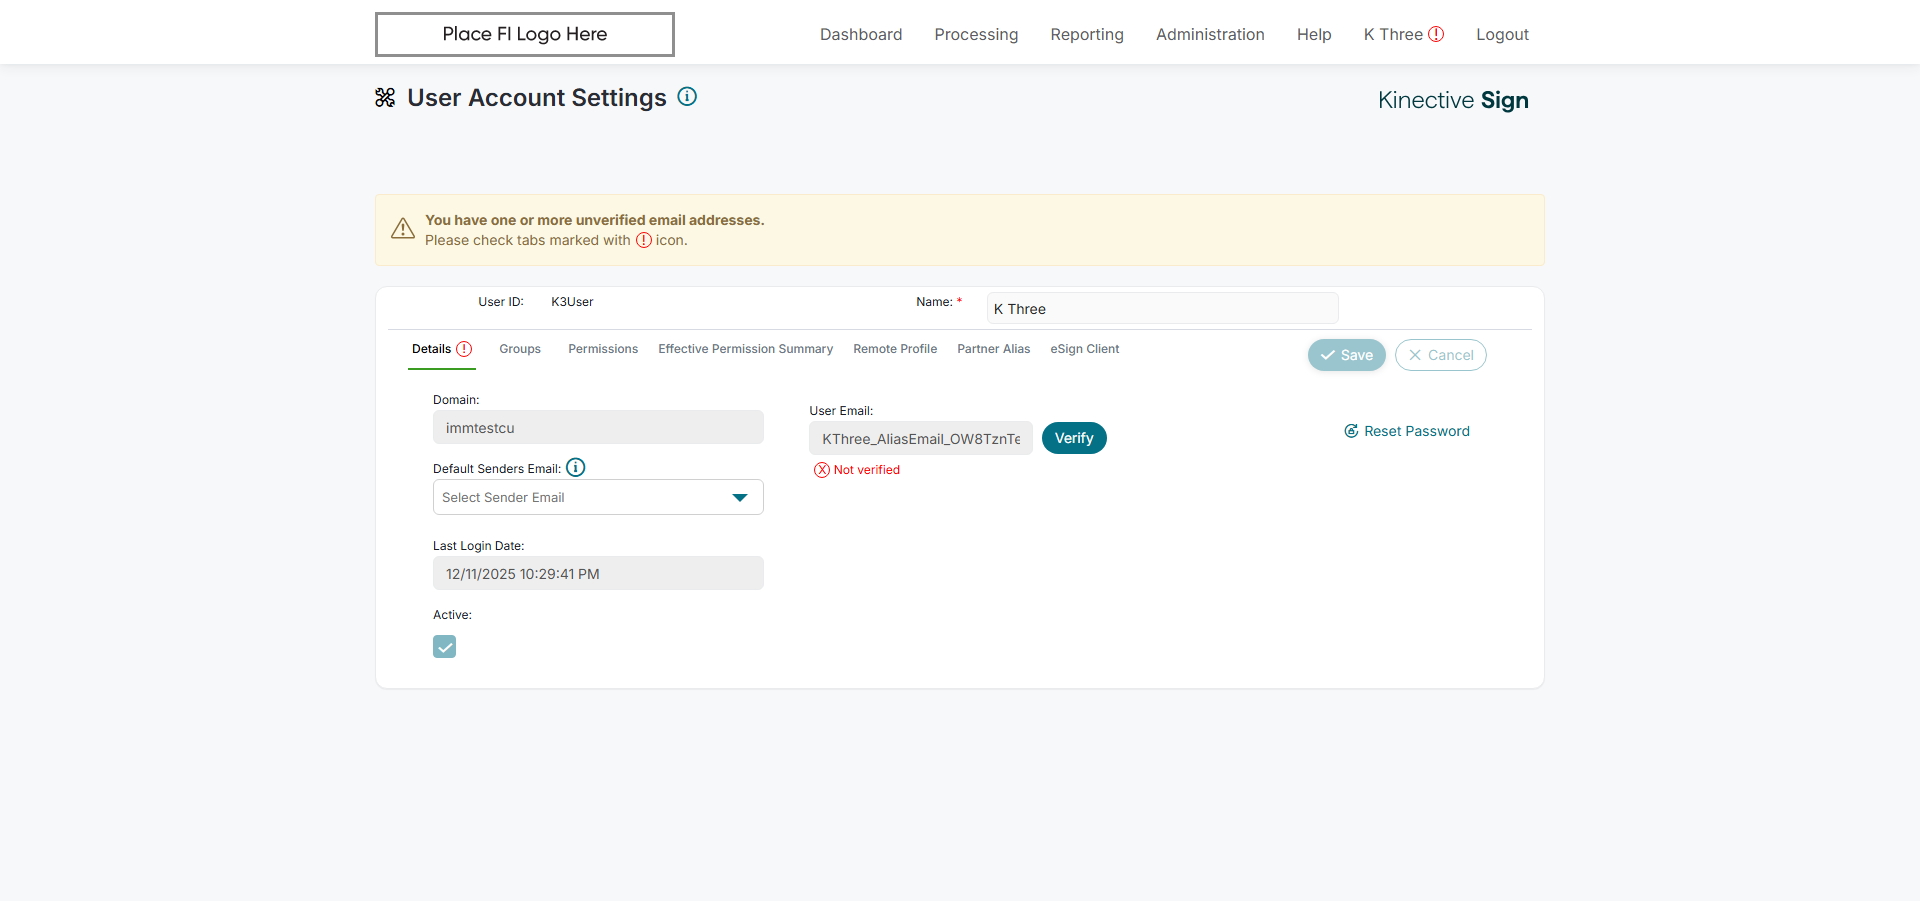Click the info icon beside User Account Settings
Screen dimensions: 1920x901
tap(687, 97)
